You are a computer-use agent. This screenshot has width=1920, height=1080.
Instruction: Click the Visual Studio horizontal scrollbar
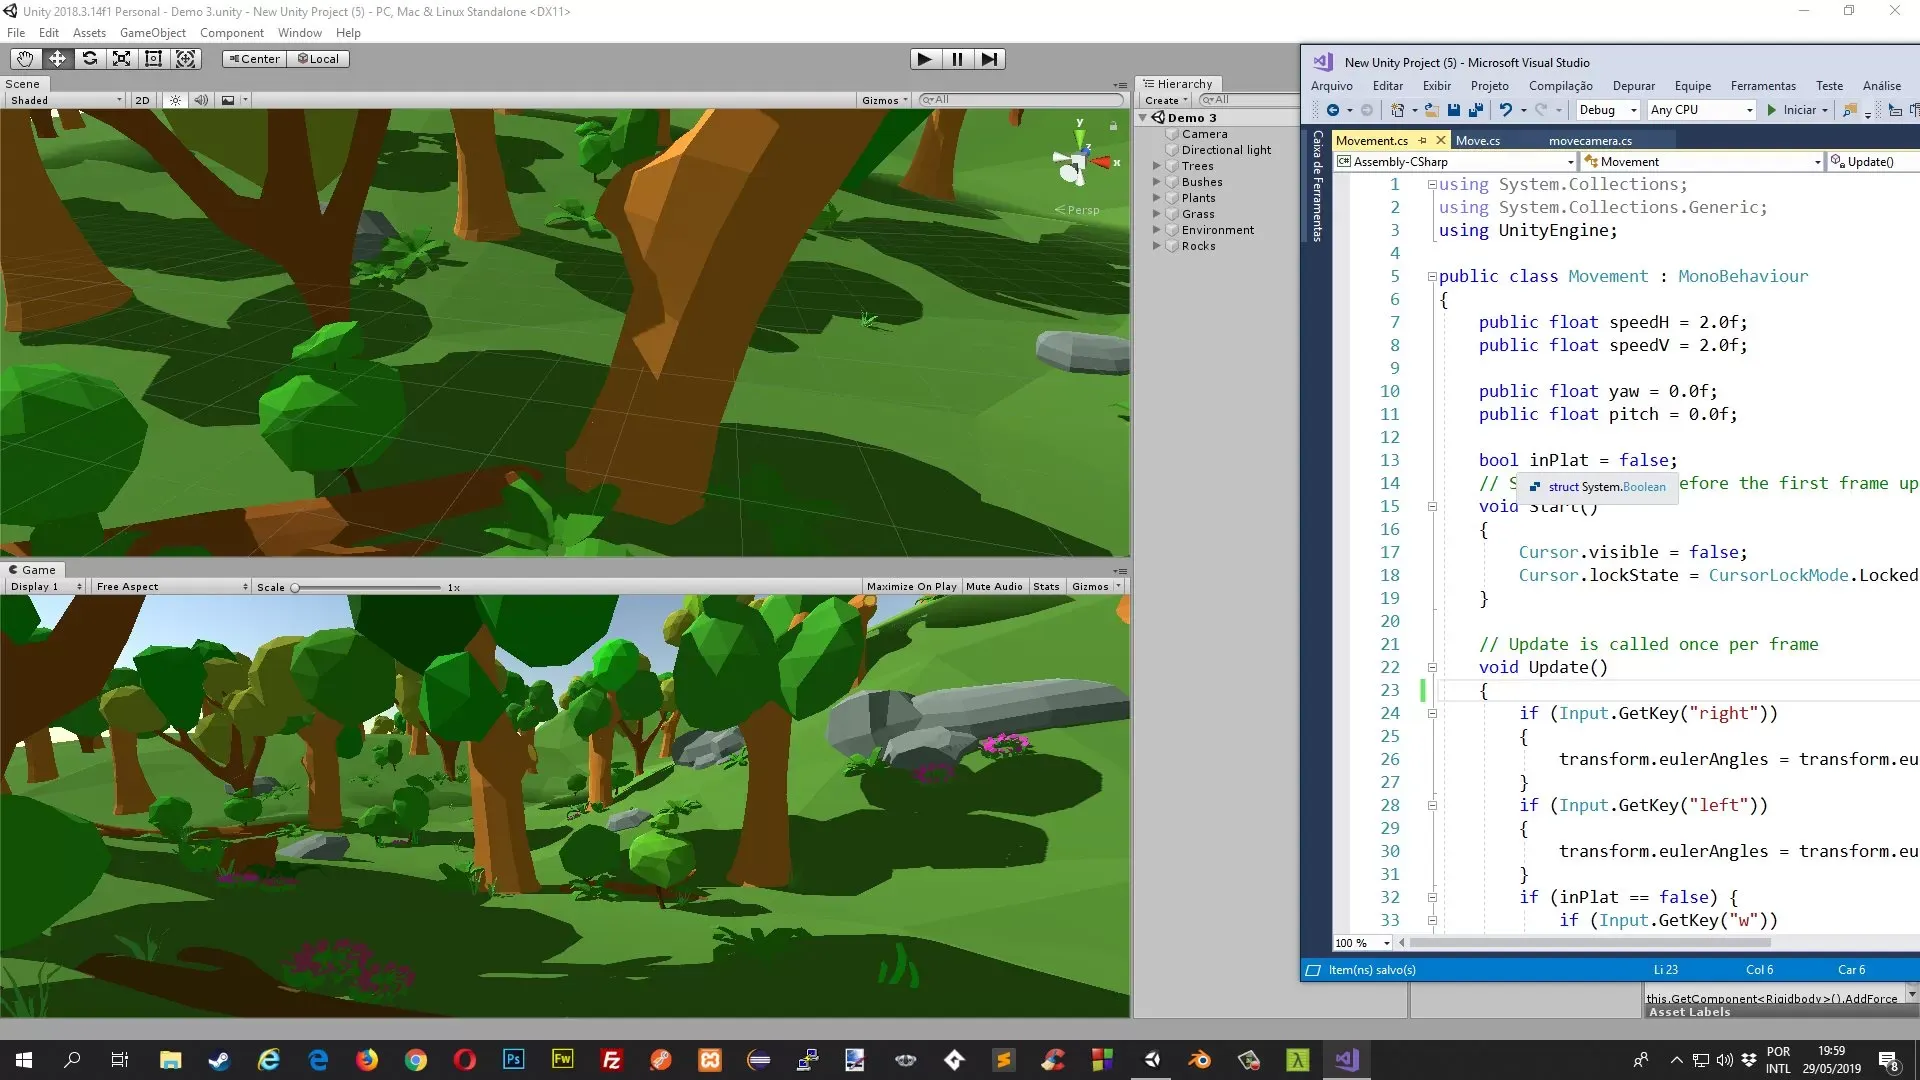tap(1590, 942)
